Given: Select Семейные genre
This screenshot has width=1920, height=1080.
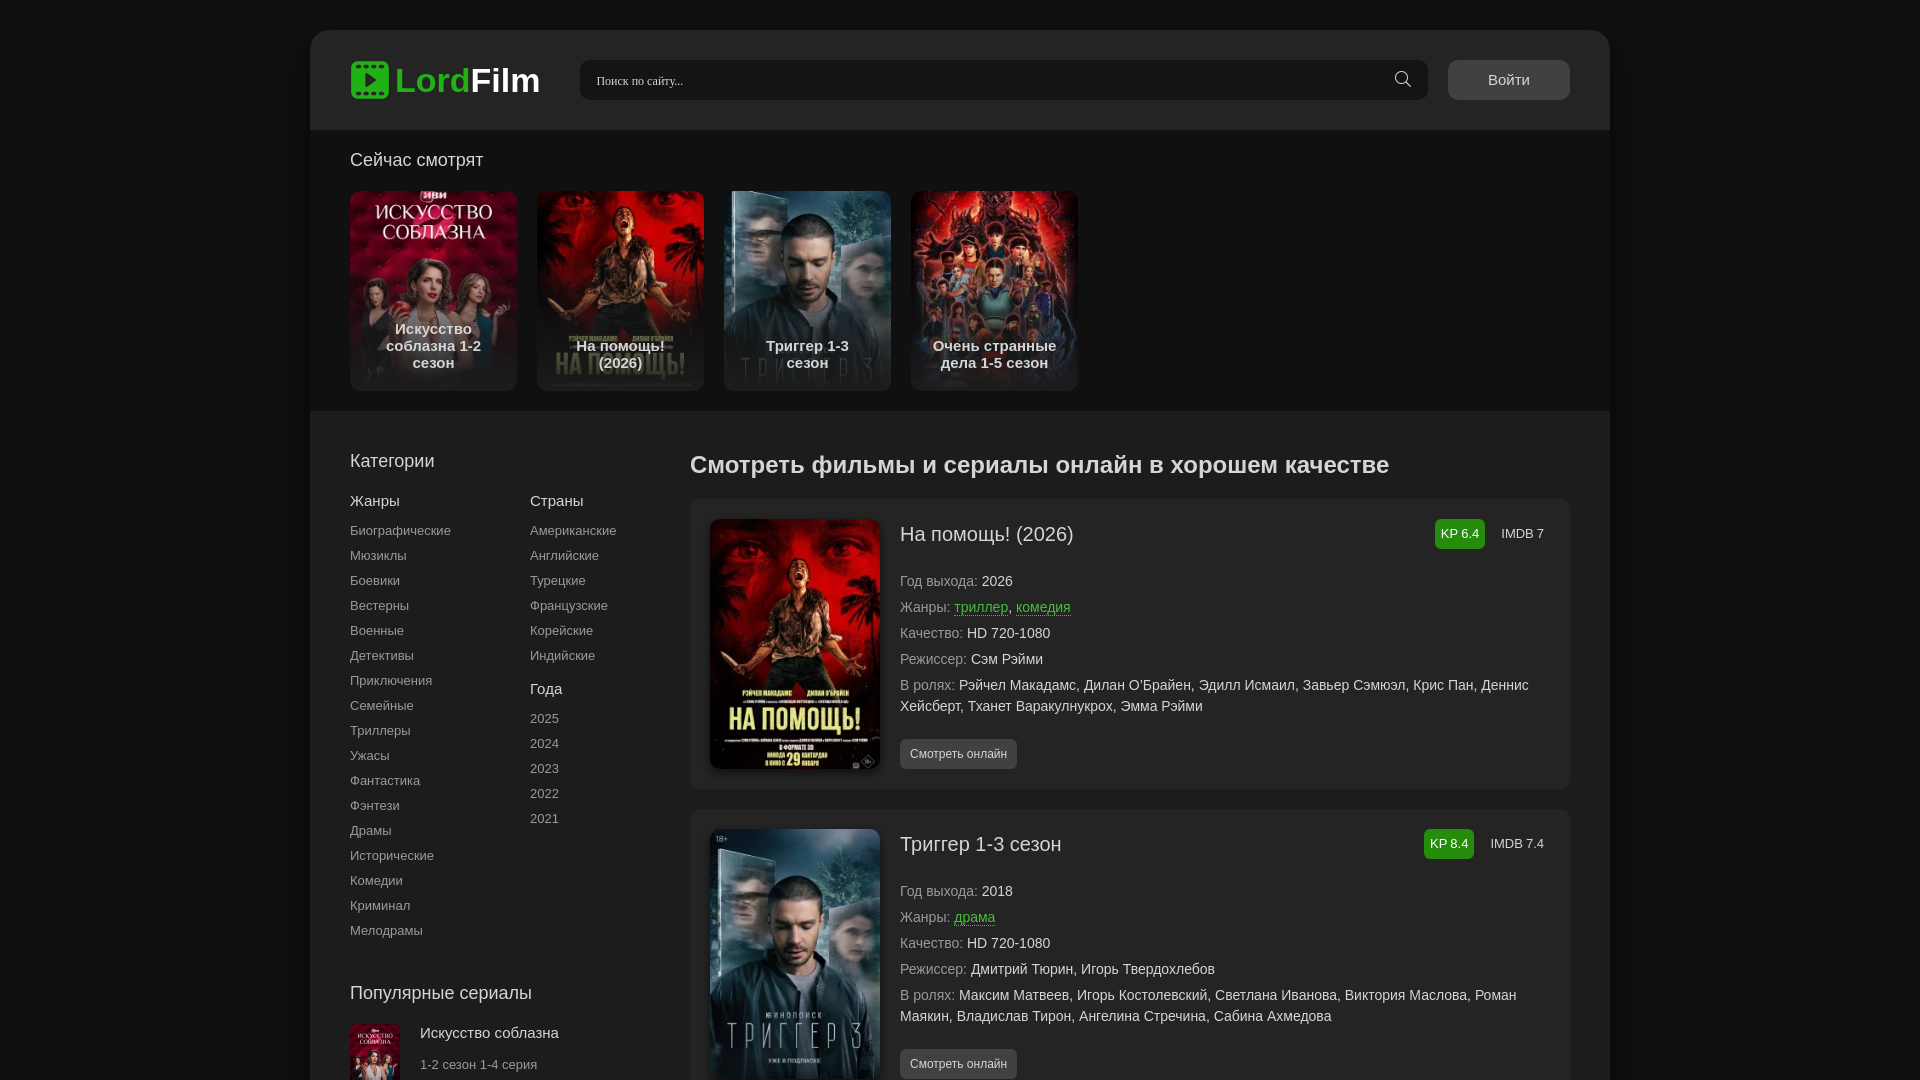Looking at the screenshot, I should click(382, 706).
